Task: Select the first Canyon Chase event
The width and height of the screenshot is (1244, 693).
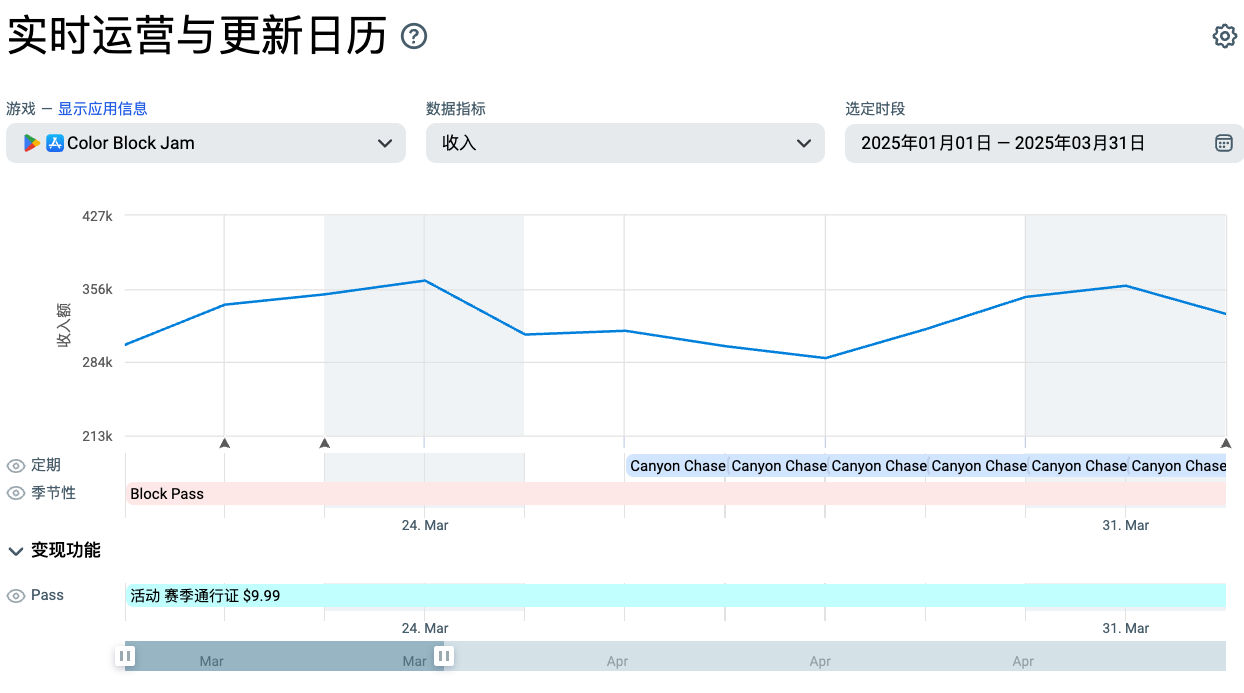Action: point(676,466)
